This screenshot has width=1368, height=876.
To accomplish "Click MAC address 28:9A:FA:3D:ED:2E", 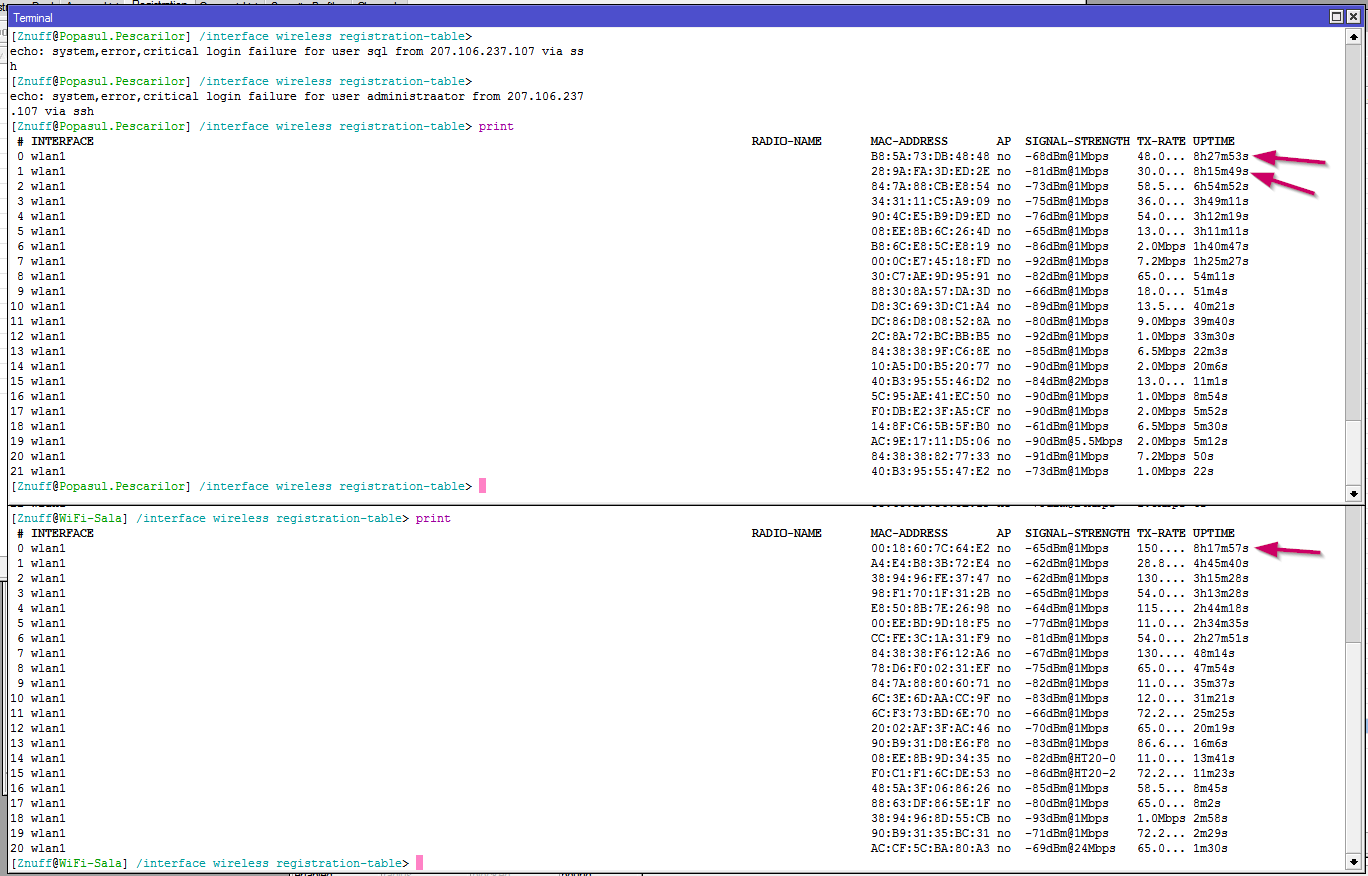I will click(930, 171).
